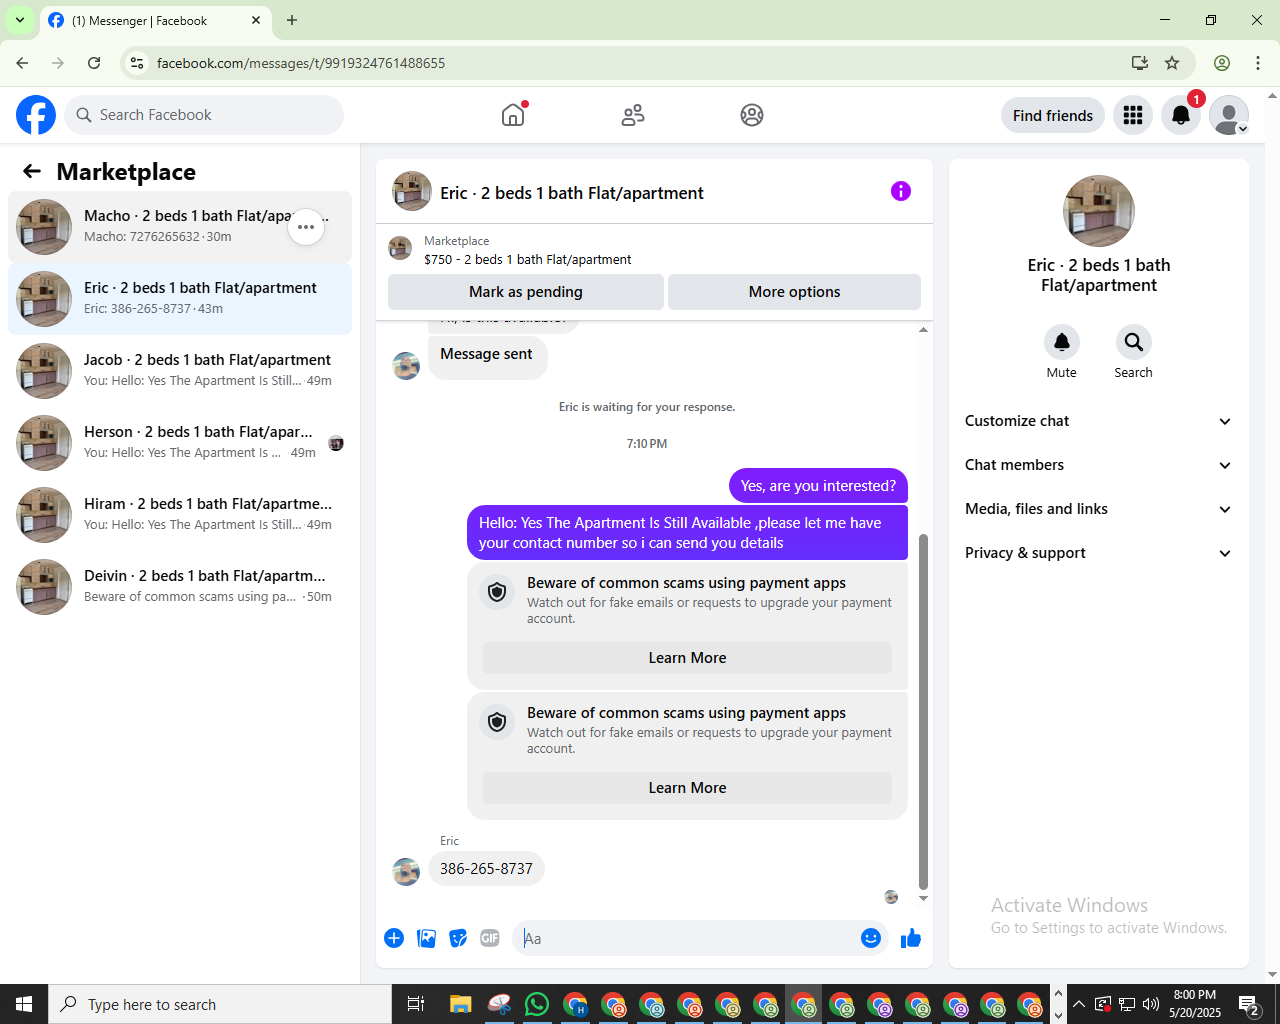
Task: Open the Jacob apartment conversation
Action: [x=180, y=371]
